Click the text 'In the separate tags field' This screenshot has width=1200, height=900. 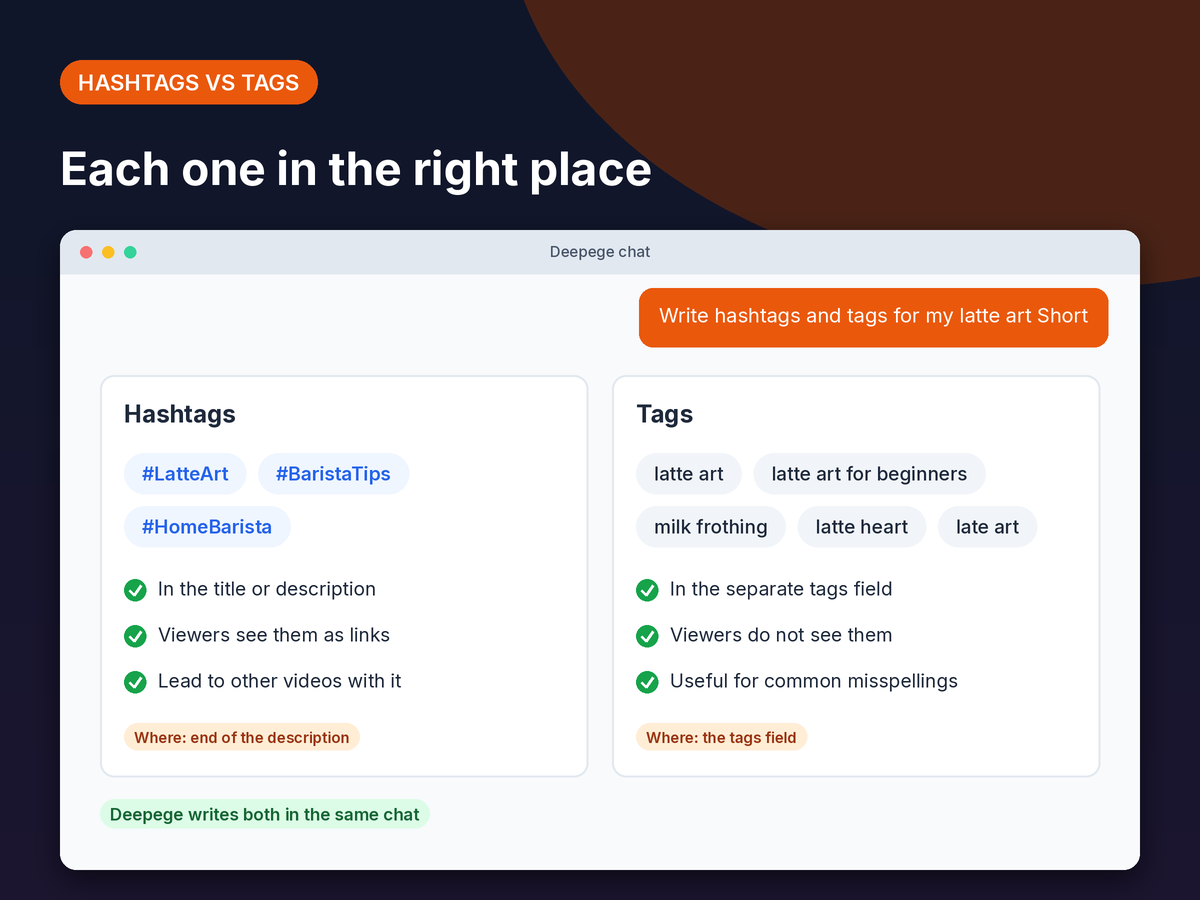point(781,589)
